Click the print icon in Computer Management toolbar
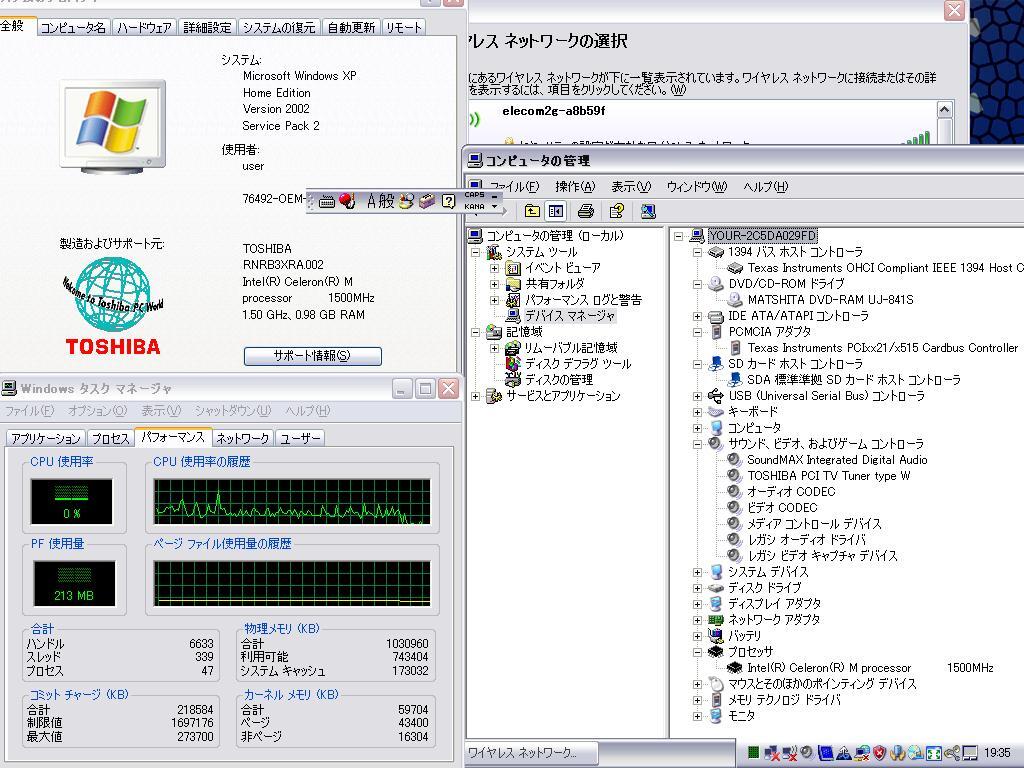 coord(585,211)
